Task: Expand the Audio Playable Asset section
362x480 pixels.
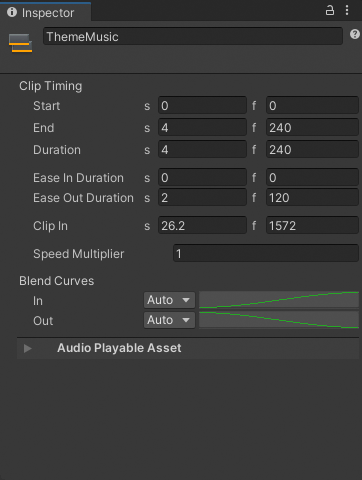Action: (28, 348)
